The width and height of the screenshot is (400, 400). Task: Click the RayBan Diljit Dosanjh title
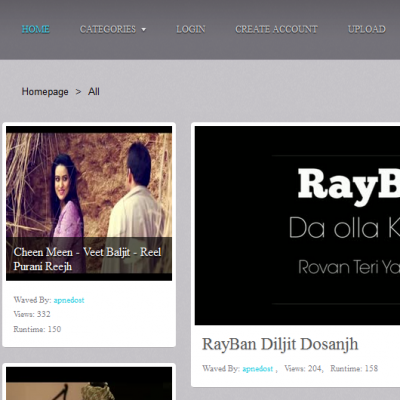coord(280,344)
